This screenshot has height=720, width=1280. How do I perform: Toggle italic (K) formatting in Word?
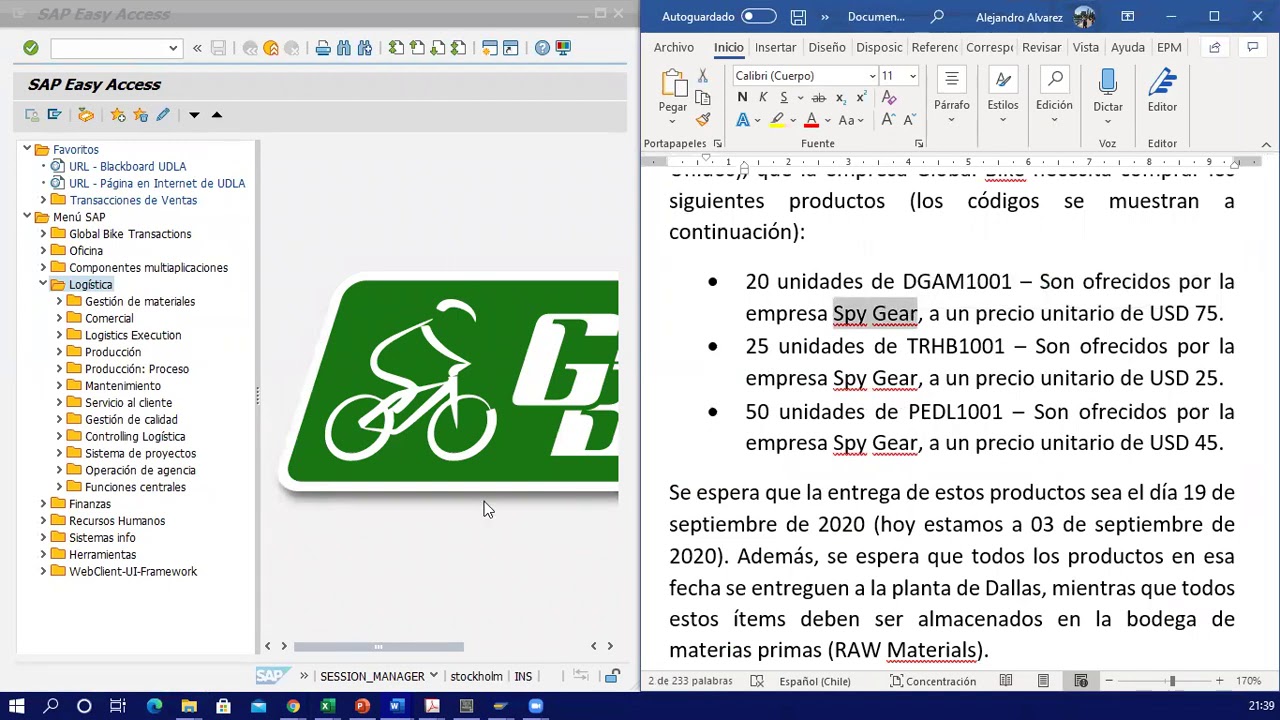click(763, 97)
